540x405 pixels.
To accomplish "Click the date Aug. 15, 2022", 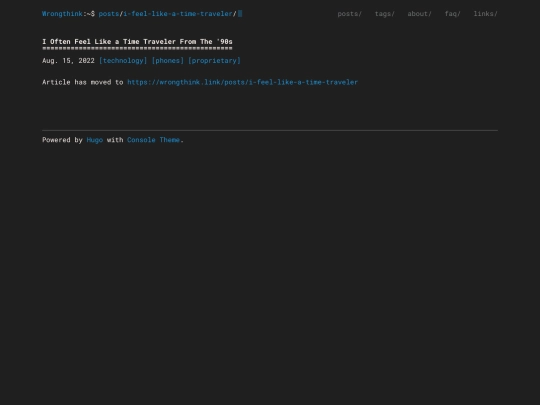I will coord(68,61).
